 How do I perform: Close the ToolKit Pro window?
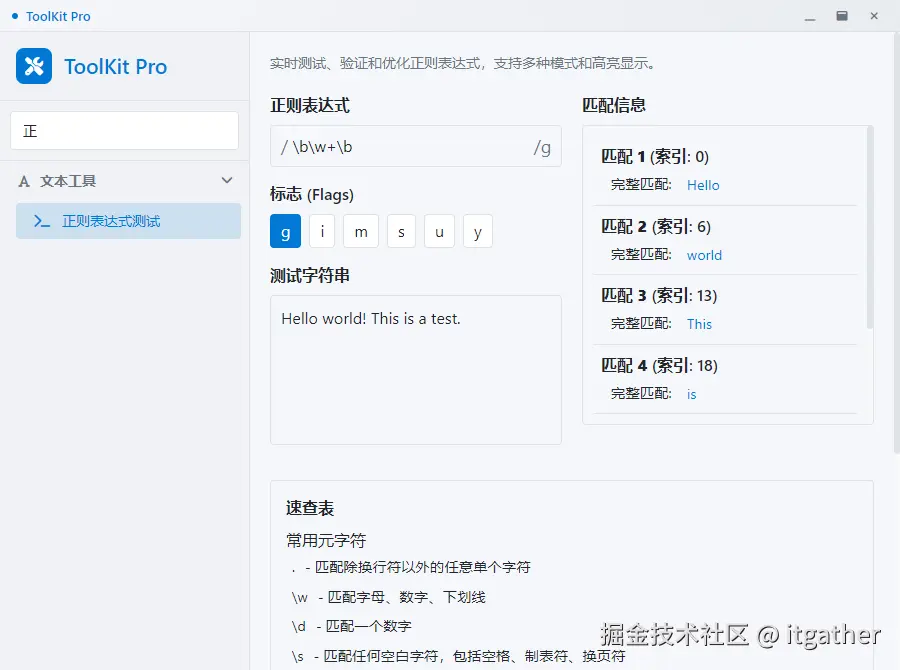874,16
